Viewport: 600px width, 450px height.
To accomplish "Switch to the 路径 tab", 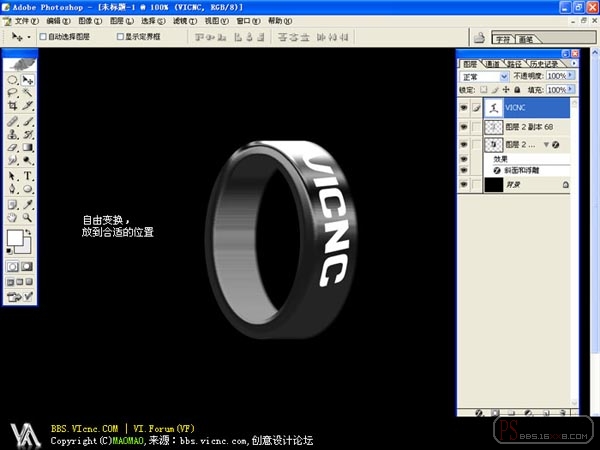I will (x=514, y=64).
